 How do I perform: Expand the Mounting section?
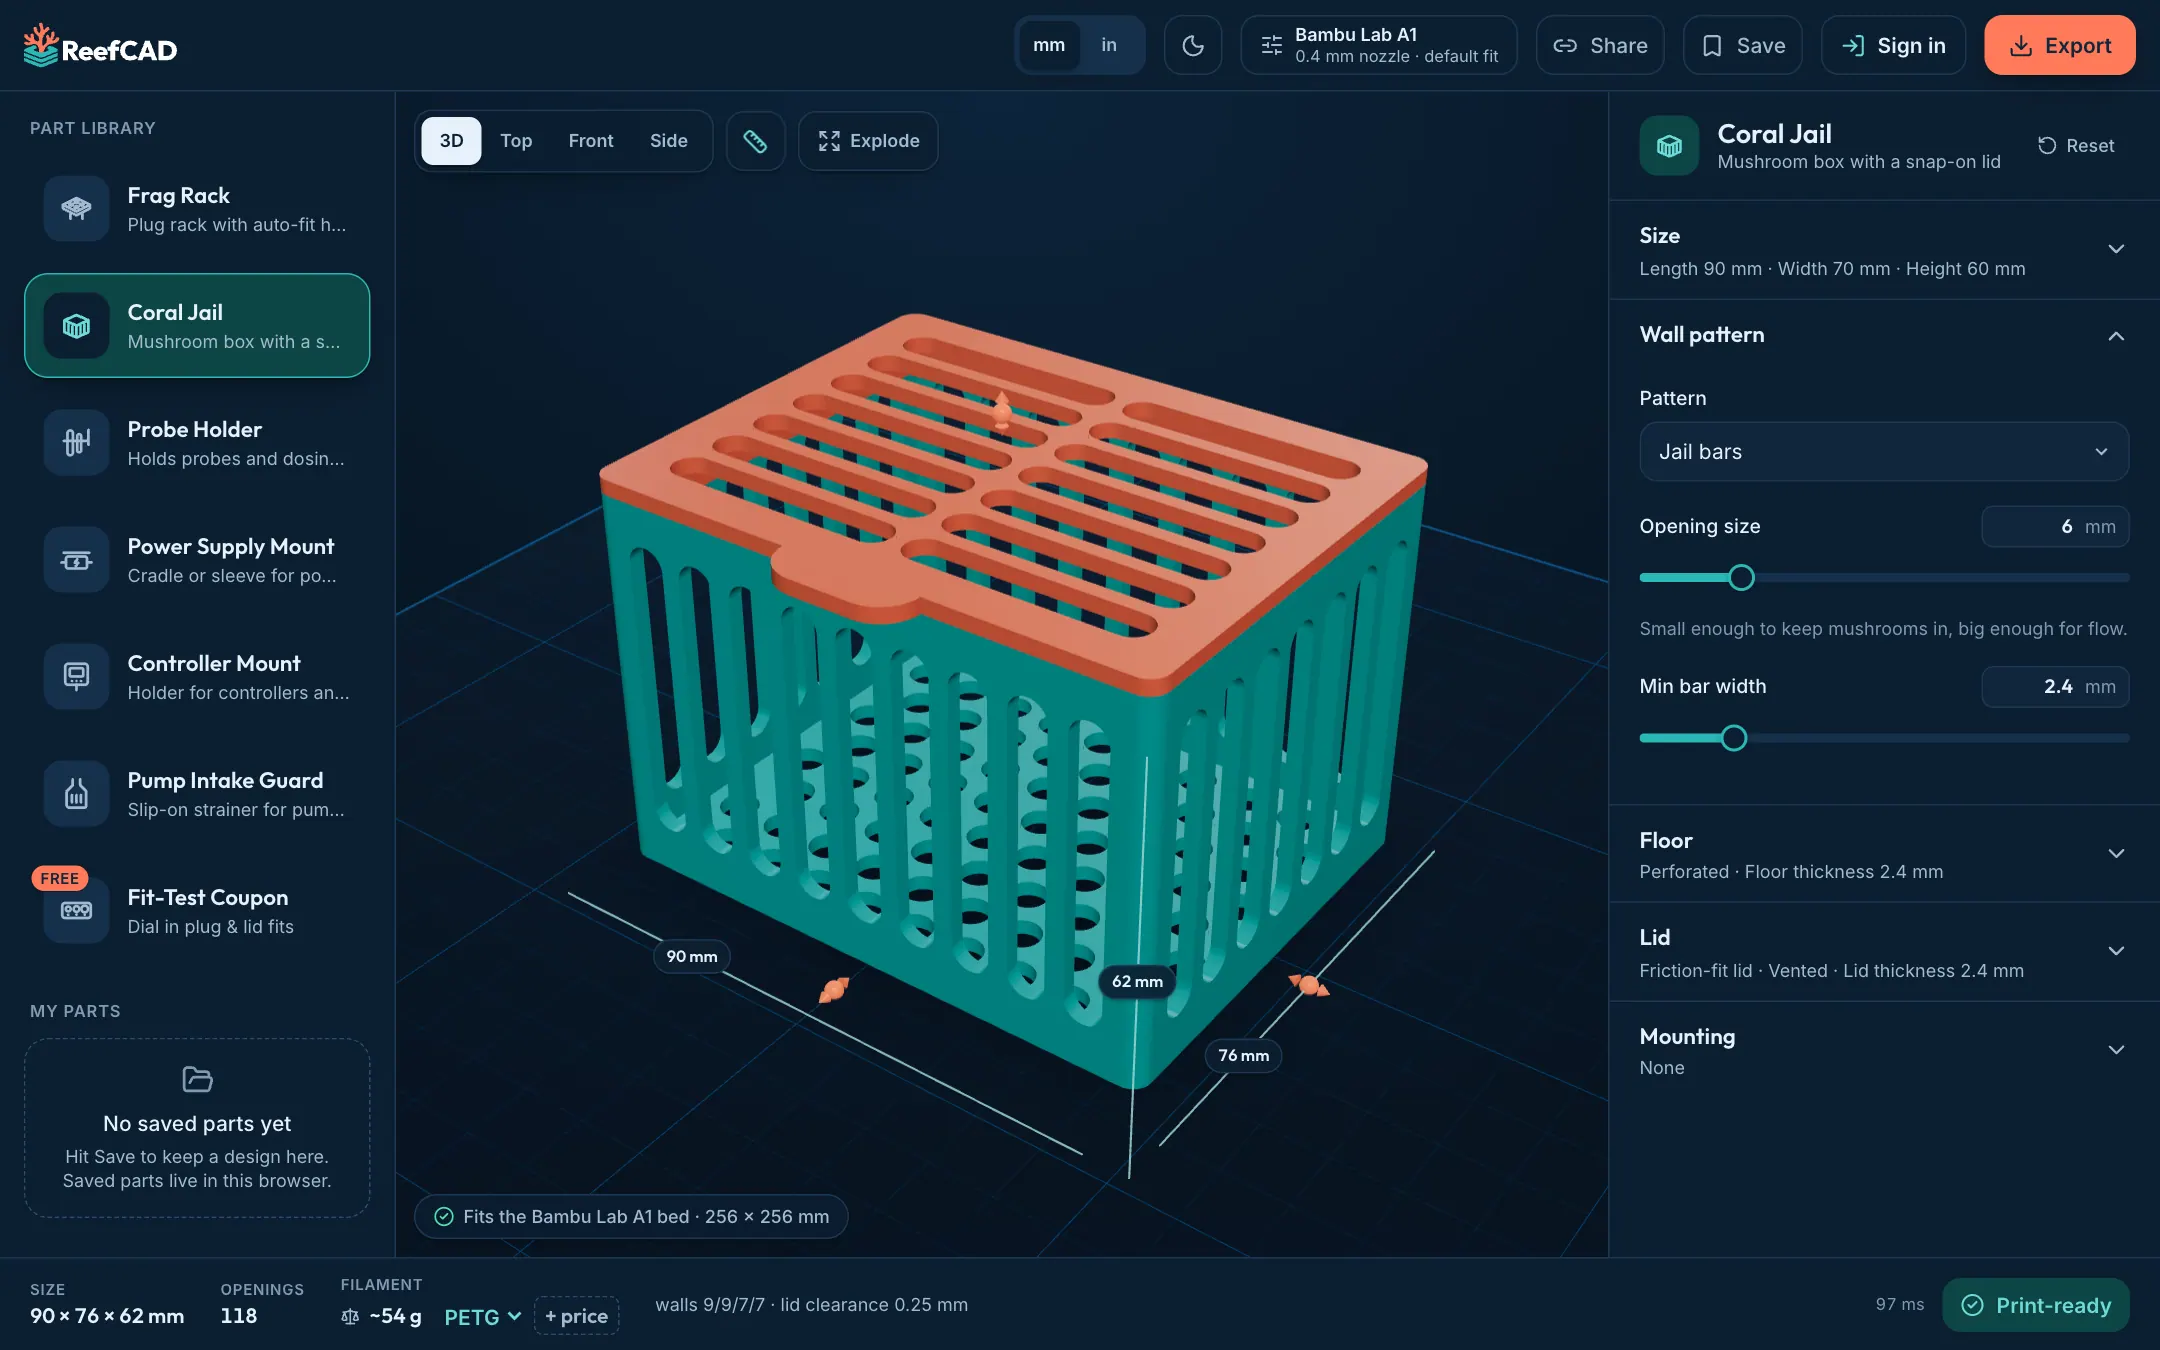tap(1884, 1050)
